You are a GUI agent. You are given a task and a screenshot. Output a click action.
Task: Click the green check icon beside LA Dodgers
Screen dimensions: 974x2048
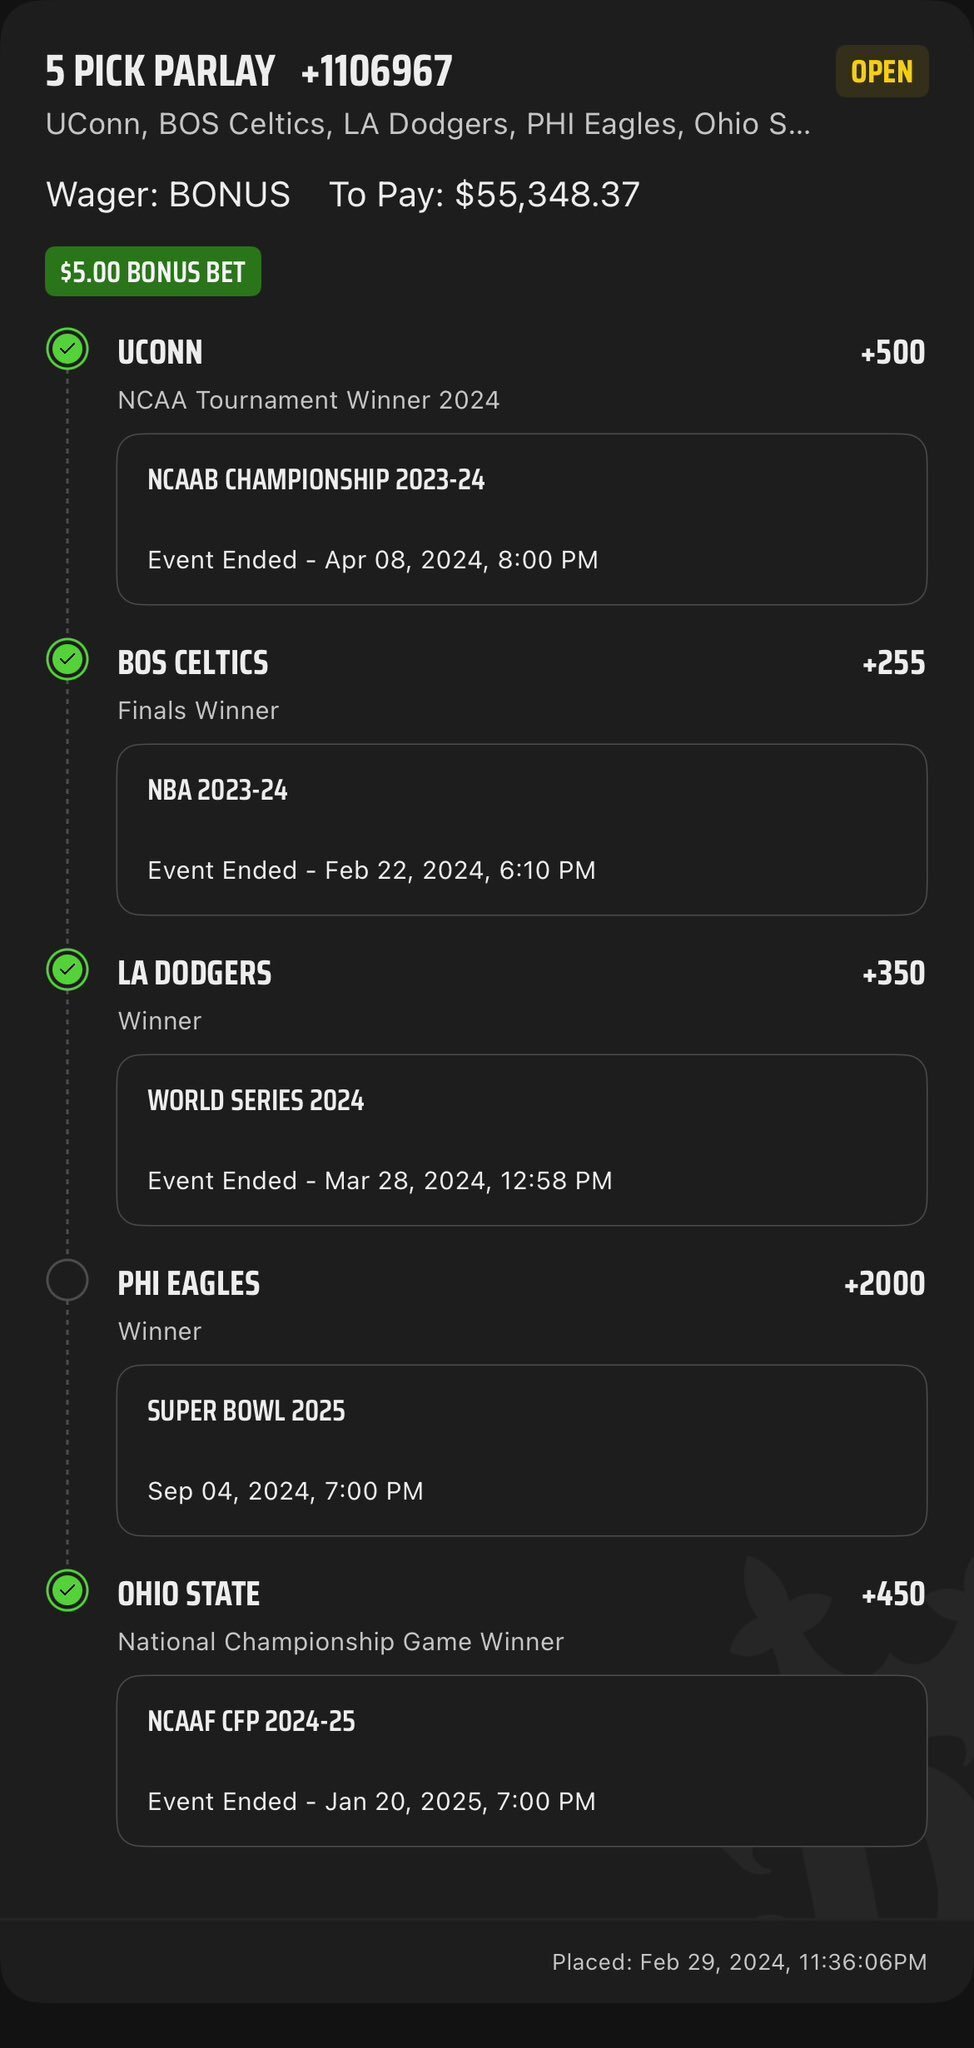click(68, 970)
